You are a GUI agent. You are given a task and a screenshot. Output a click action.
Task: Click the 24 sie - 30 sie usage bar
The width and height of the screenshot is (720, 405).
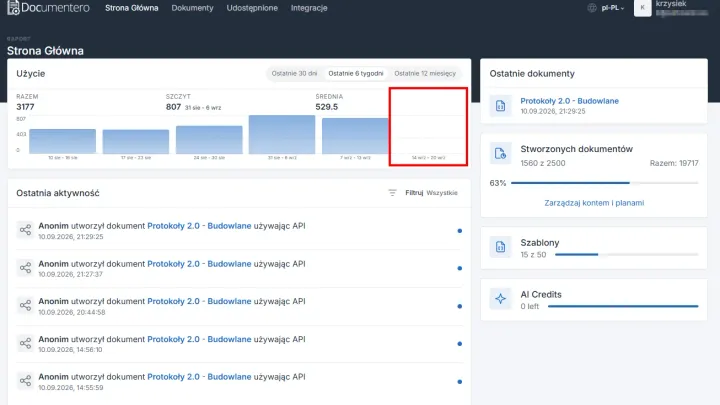tap(209, 140)
